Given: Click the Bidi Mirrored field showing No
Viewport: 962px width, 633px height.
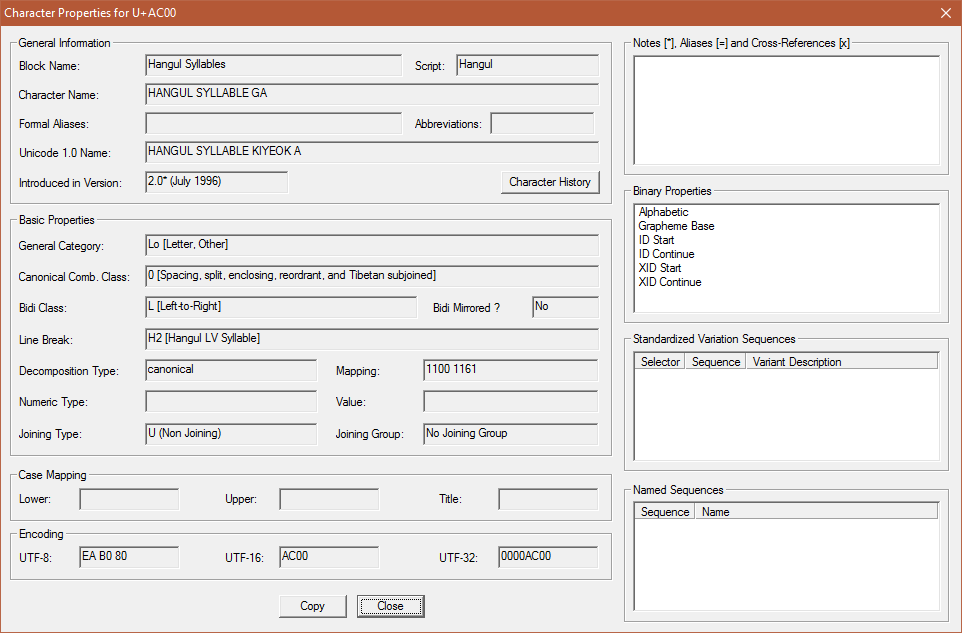Looking at the screenshot, I should pos(566,307).
